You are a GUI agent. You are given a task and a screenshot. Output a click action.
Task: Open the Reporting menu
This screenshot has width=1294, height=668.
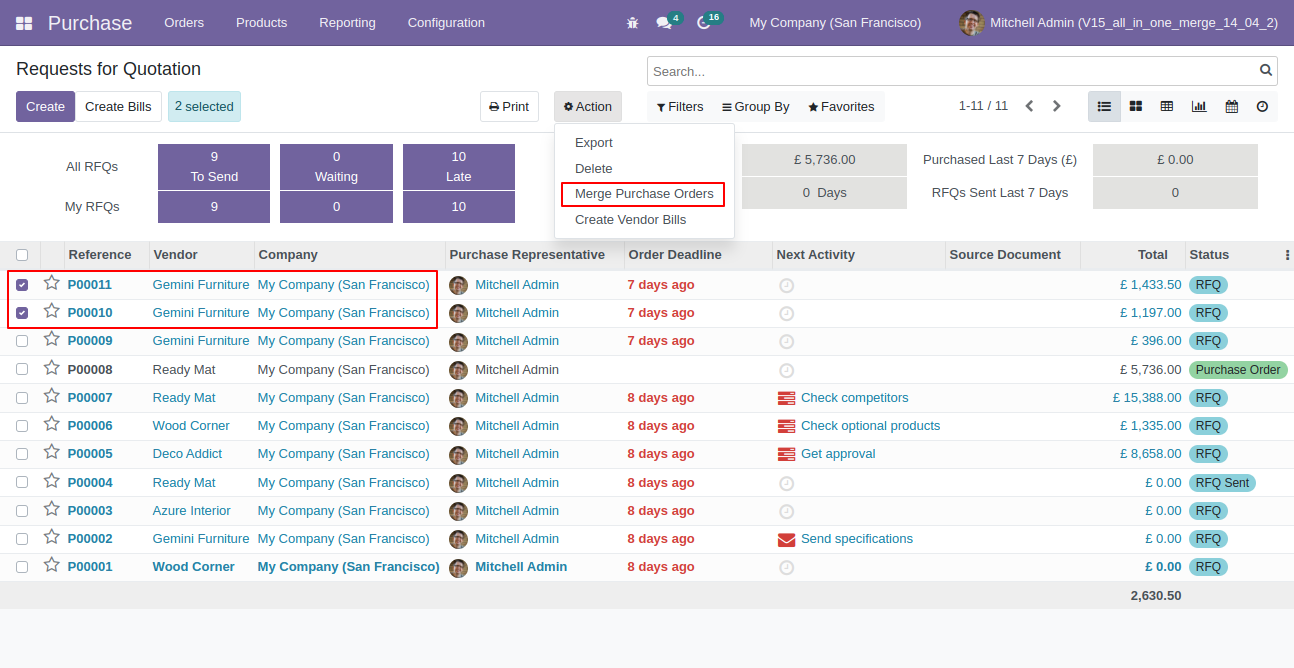(347, 23)
